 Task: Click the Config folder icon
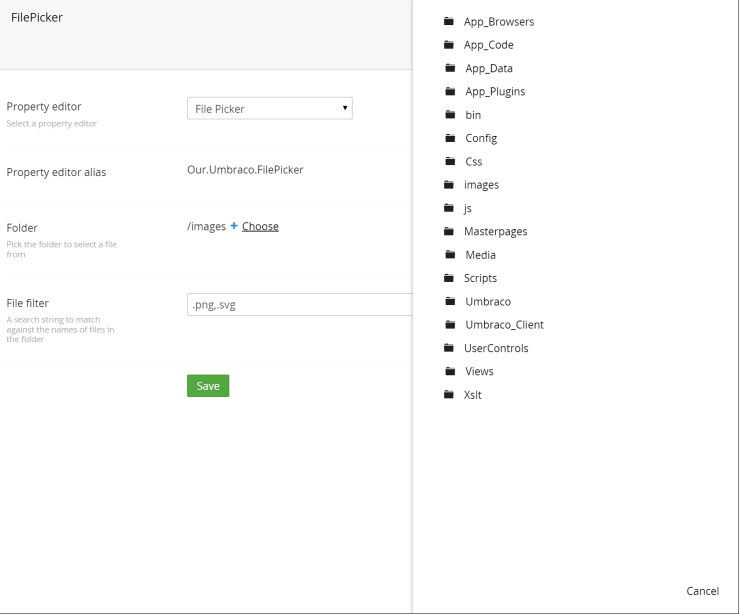[450, 138]
